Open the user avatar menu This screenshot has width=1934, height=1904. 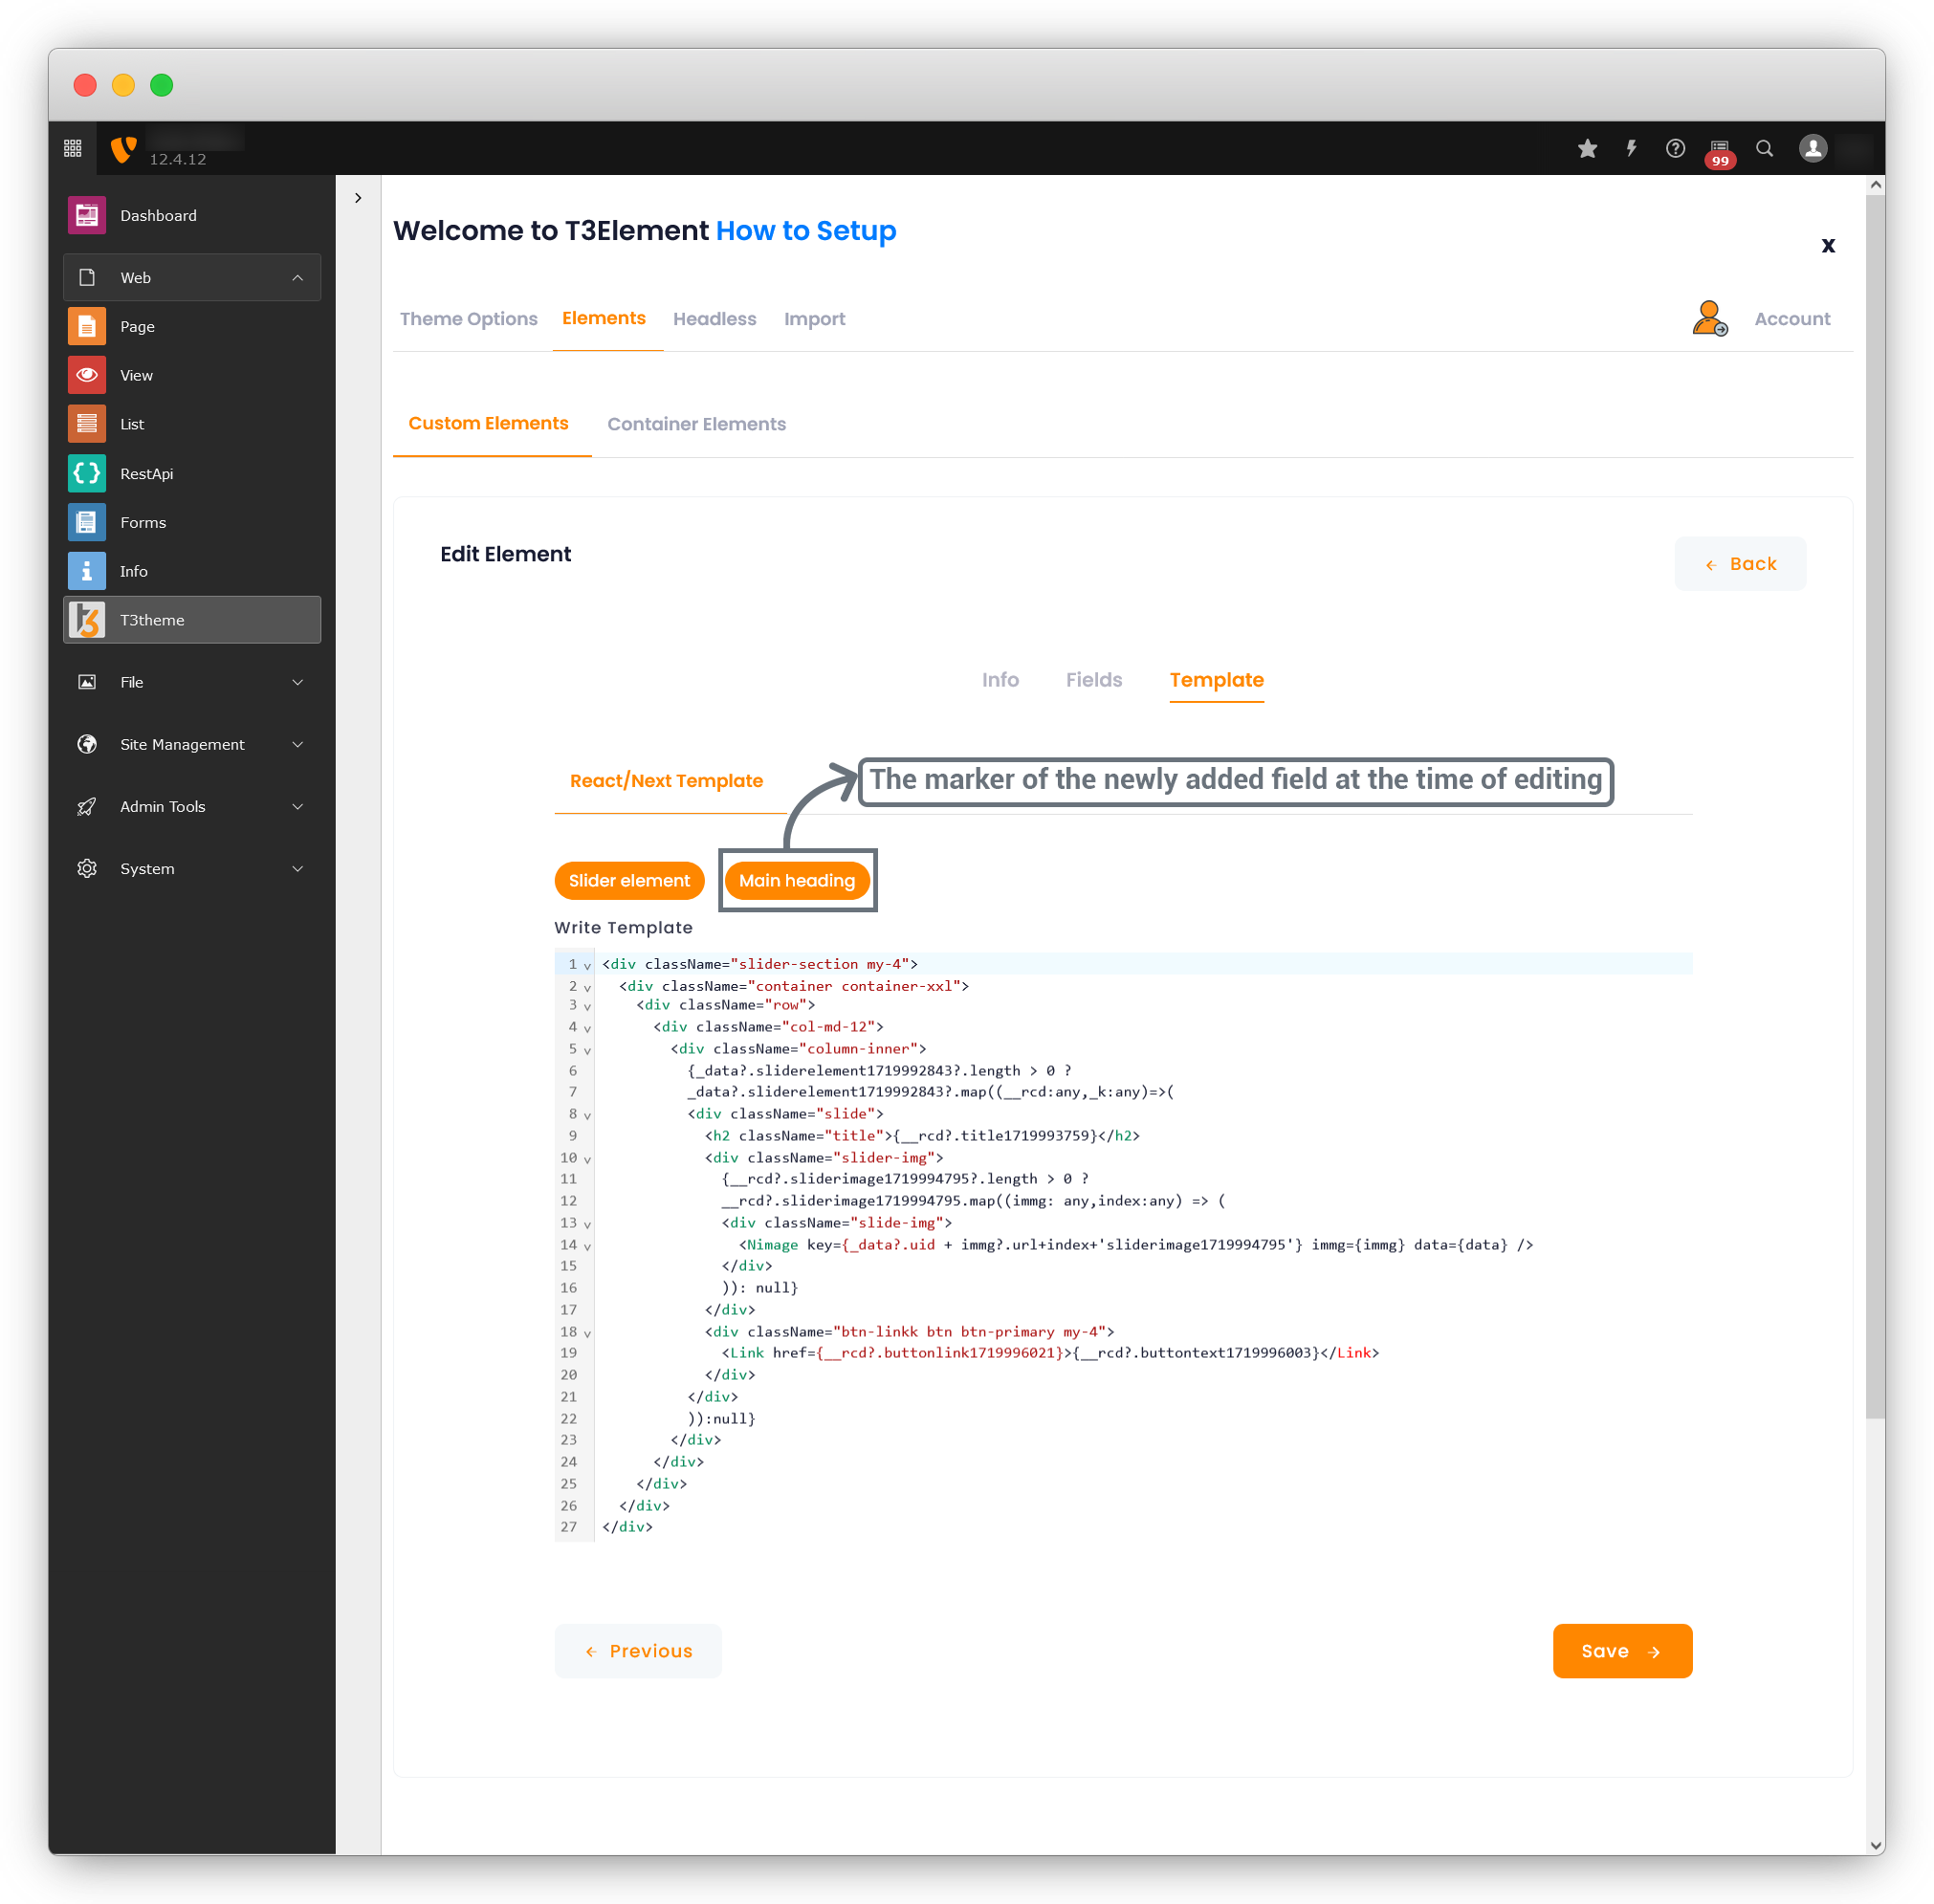pos(1813,149)
